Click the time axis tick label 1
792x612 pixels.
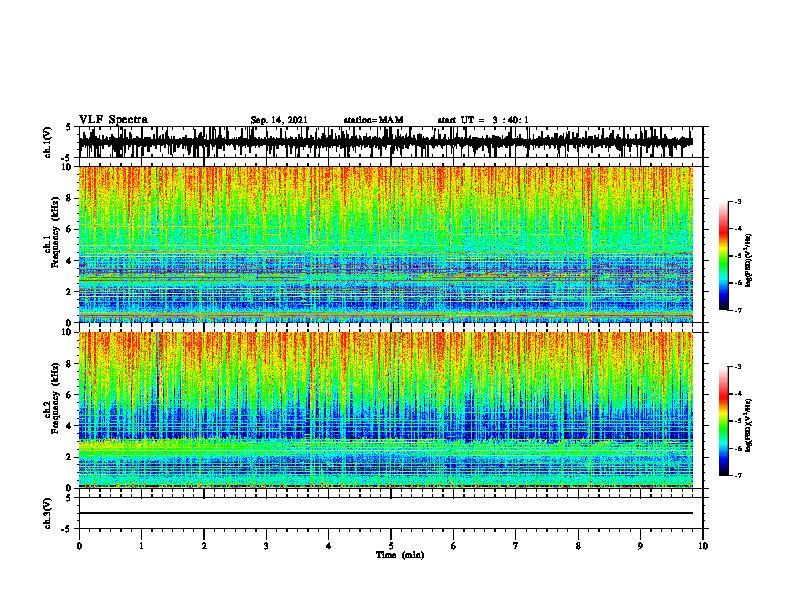pyautogui.click(x=141, y=546)
